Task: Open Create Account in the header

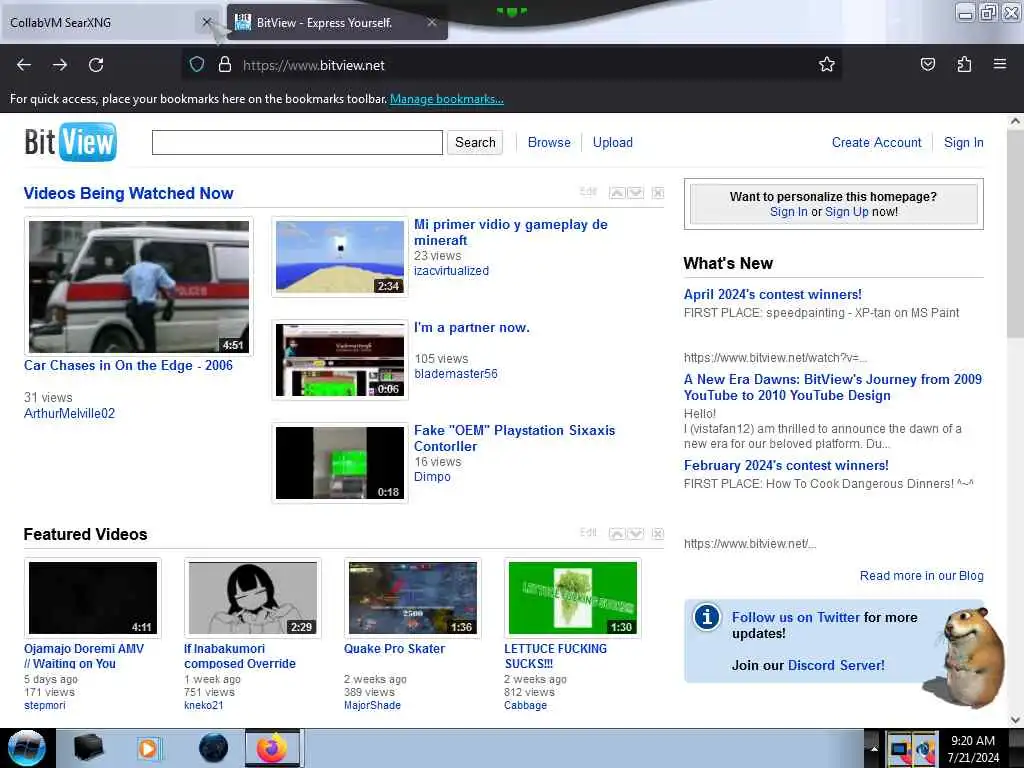Action: (x=876, y=142)
